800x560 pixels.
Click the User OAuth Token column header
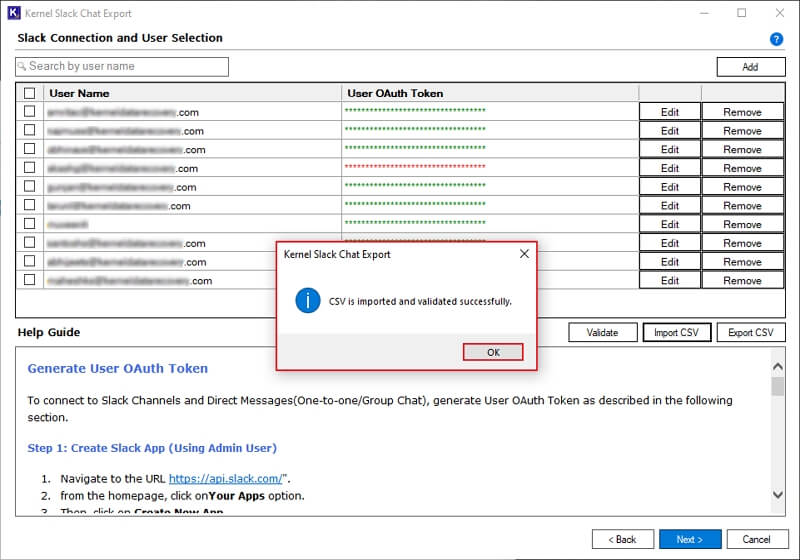coord(490,93)
